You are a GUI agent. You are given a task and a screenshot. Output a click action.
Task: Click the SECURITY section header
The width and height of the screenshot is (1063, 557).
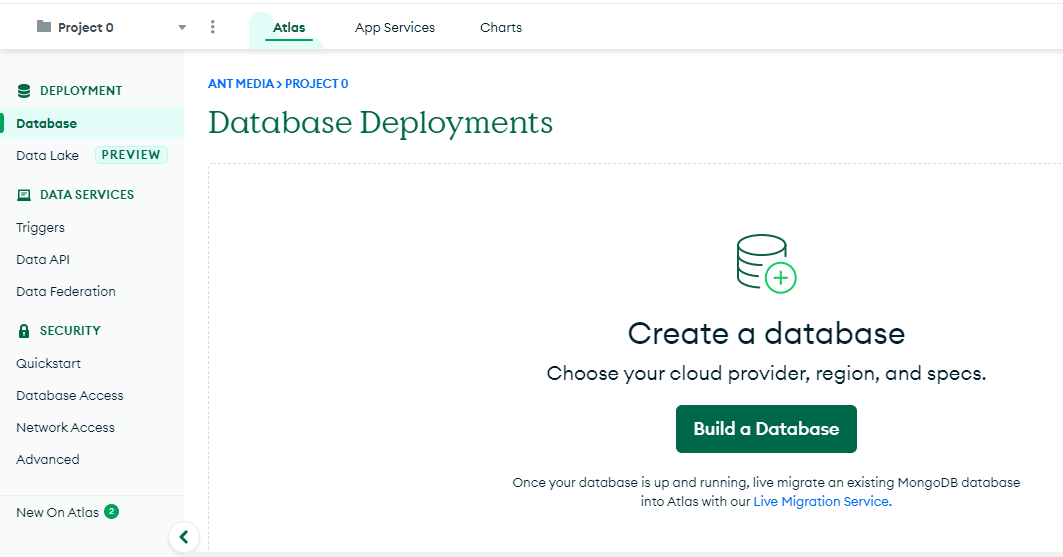coord(70,331)
